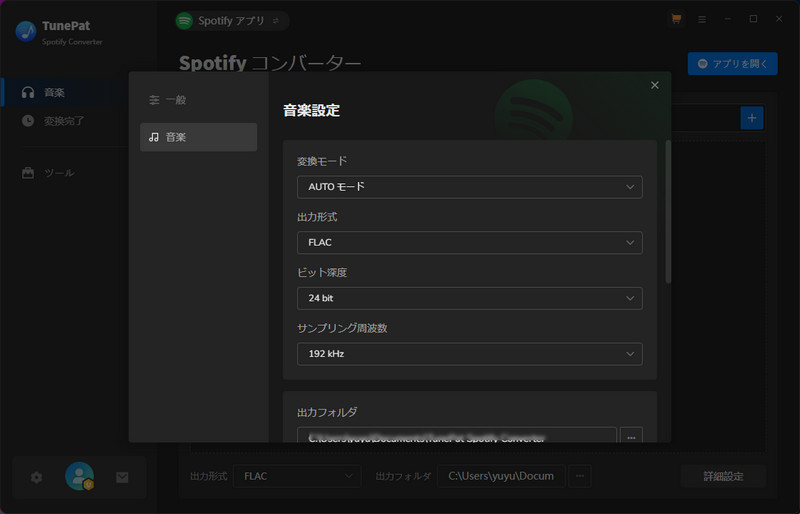This screenshot has width=800, height=514.
Task: Click the サンプリング周波数 label
Action: (342, 328)
